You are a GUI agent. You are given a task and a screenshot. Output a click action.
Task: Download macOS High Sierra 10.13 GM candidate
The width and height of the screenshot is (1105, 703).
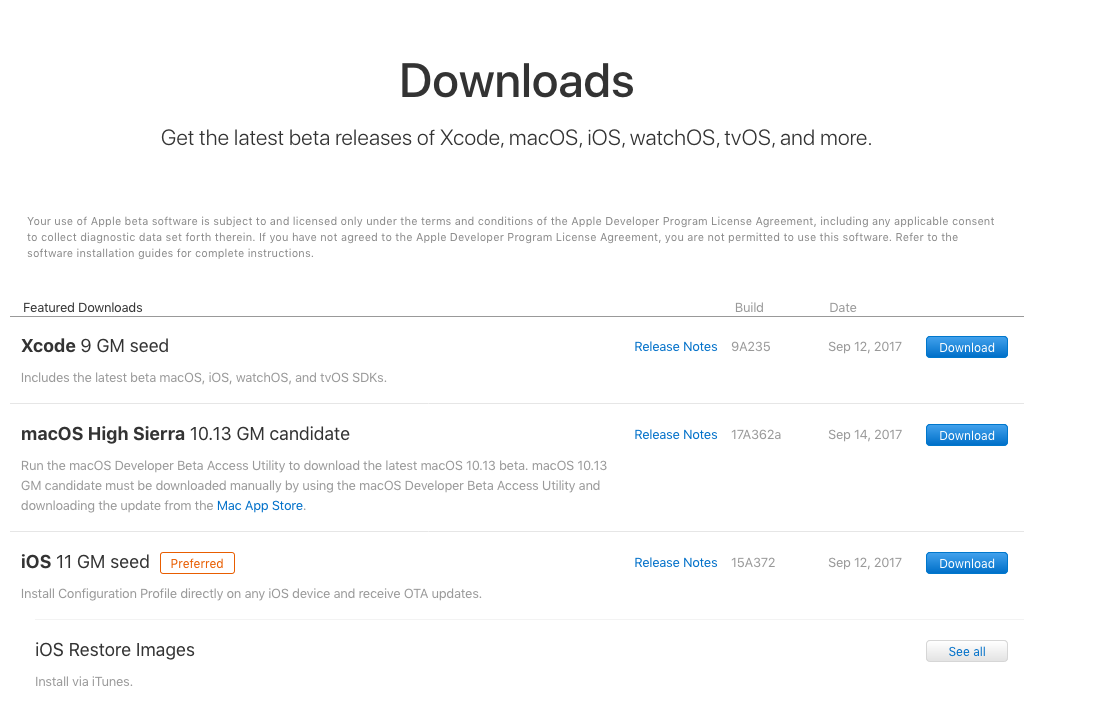pos(966,435)
